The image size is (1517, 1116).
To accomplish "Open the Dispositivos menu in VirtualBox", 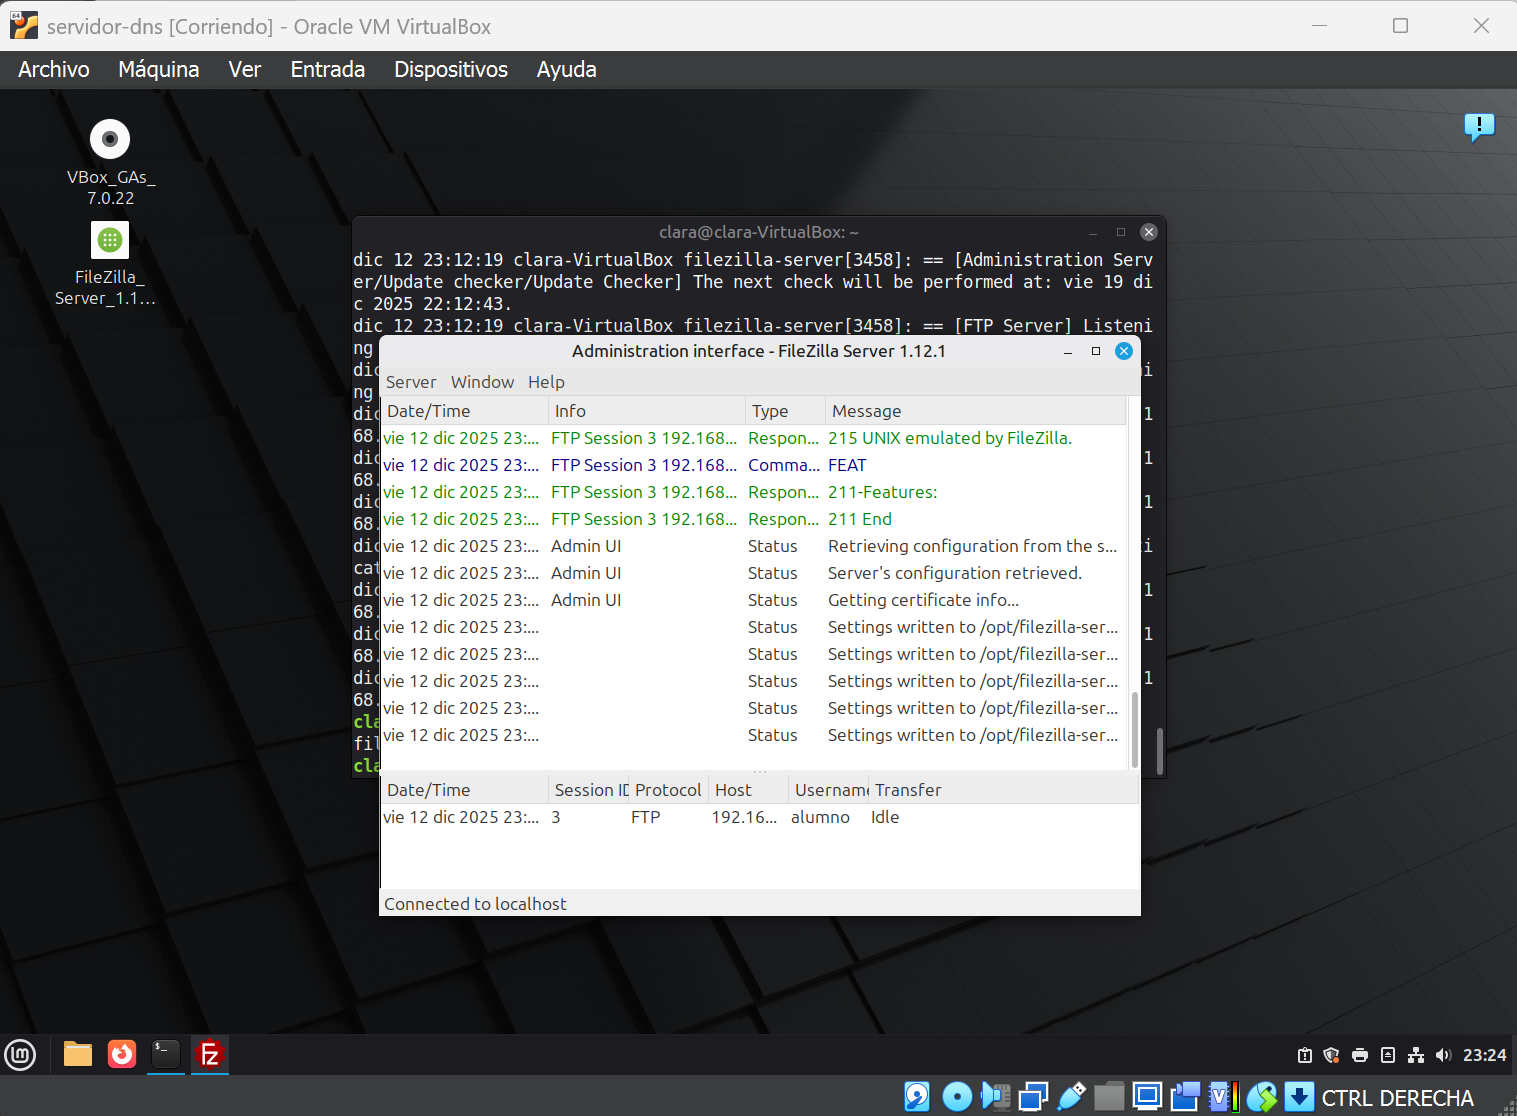I will coord(450,69).
